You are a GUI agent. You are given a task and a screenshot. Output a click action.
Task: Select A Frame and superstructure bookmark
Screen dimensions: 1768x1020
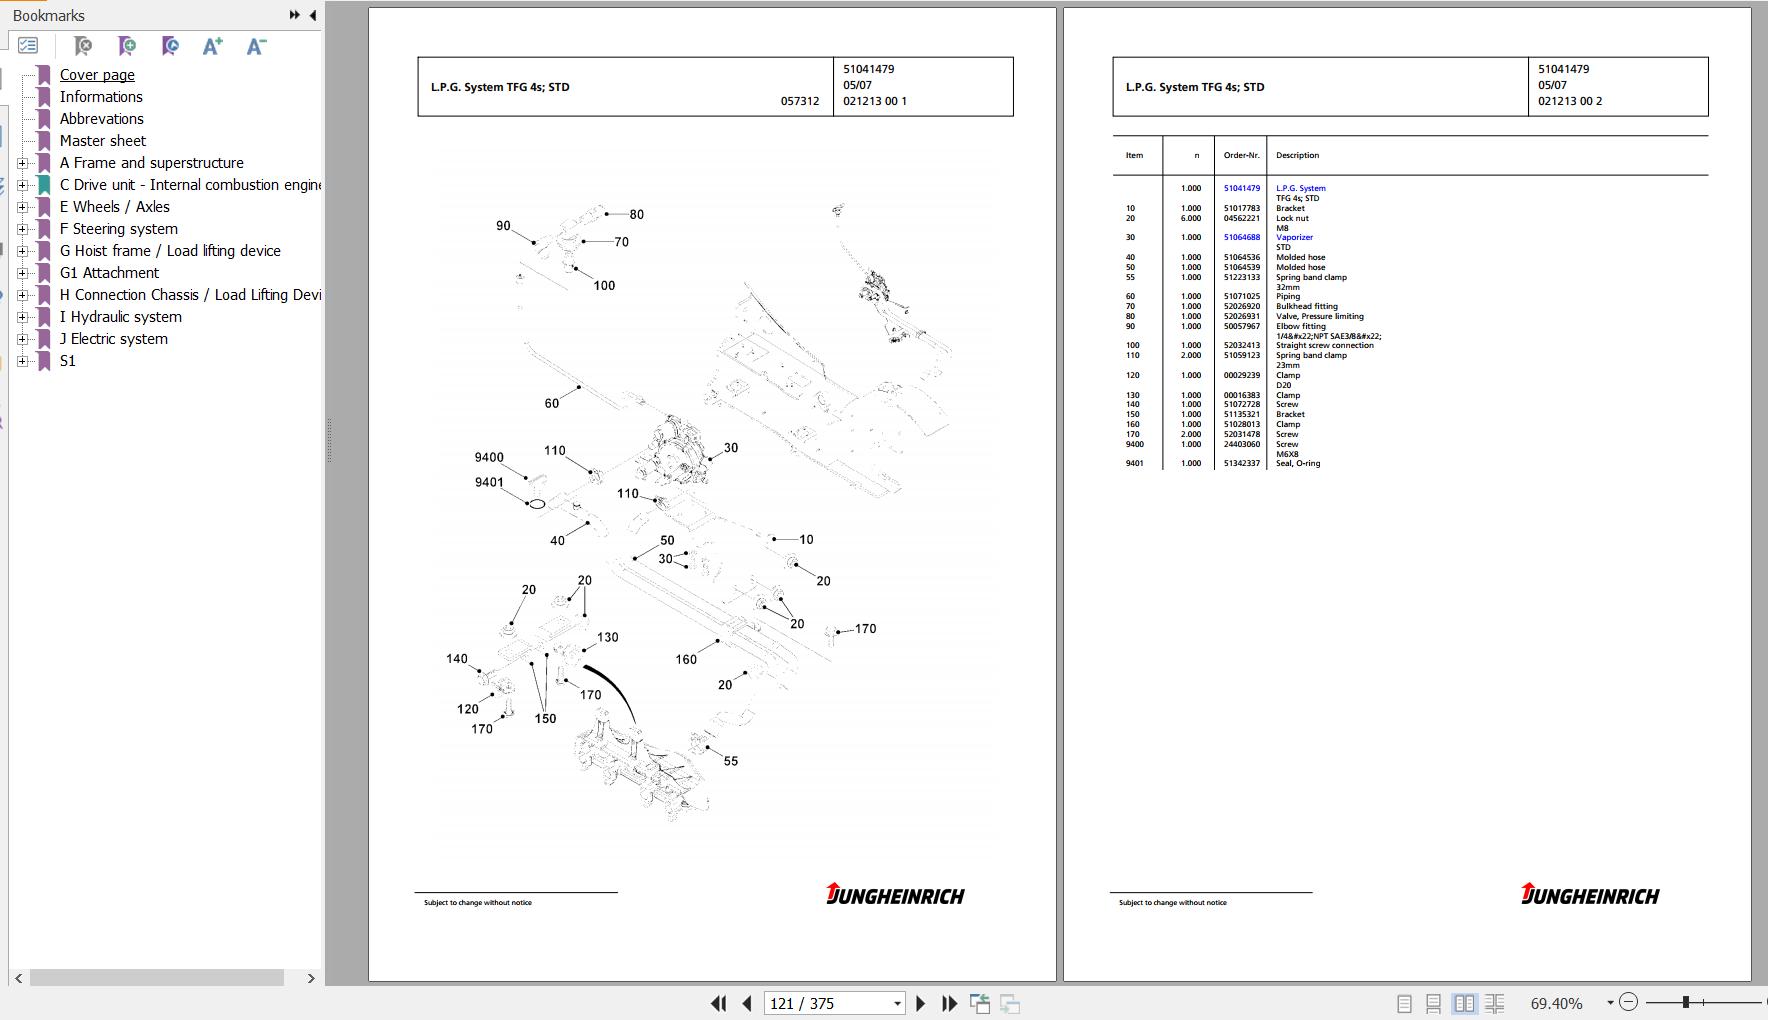pyautogui.click(x=151, y=163)
